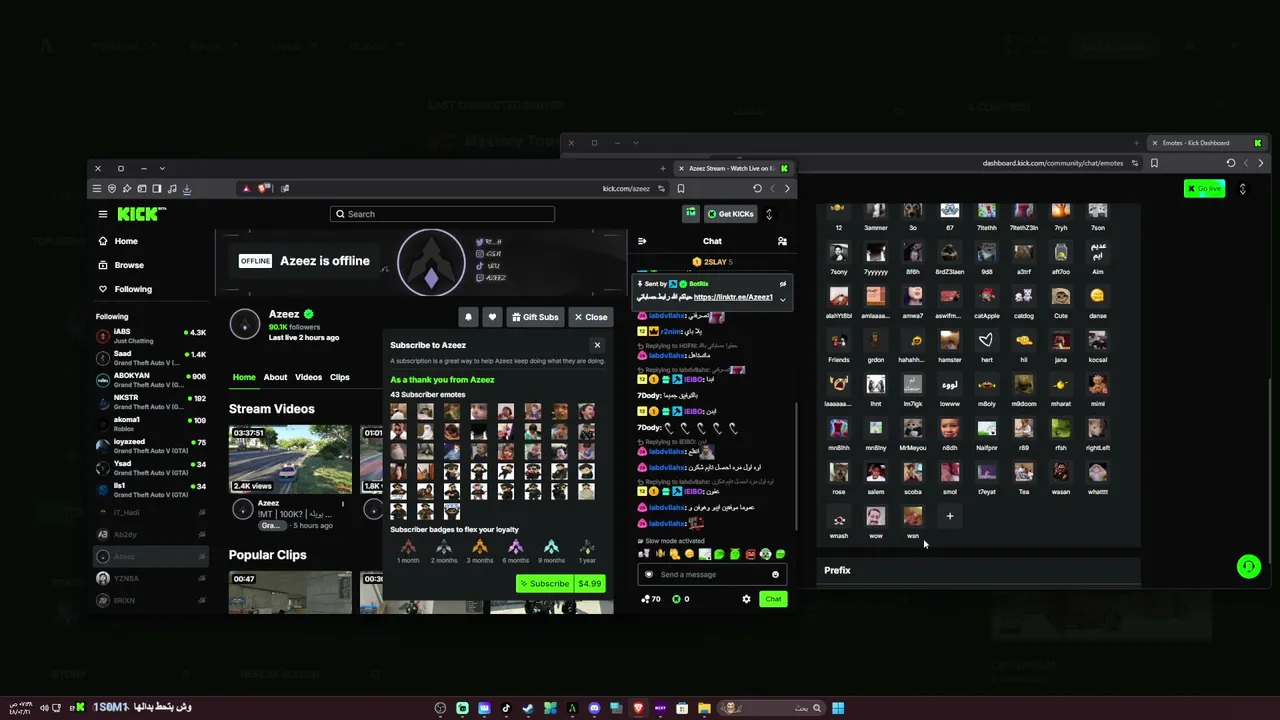
Task: Click the $4.99 price button
Action: (x=590, y=584)
